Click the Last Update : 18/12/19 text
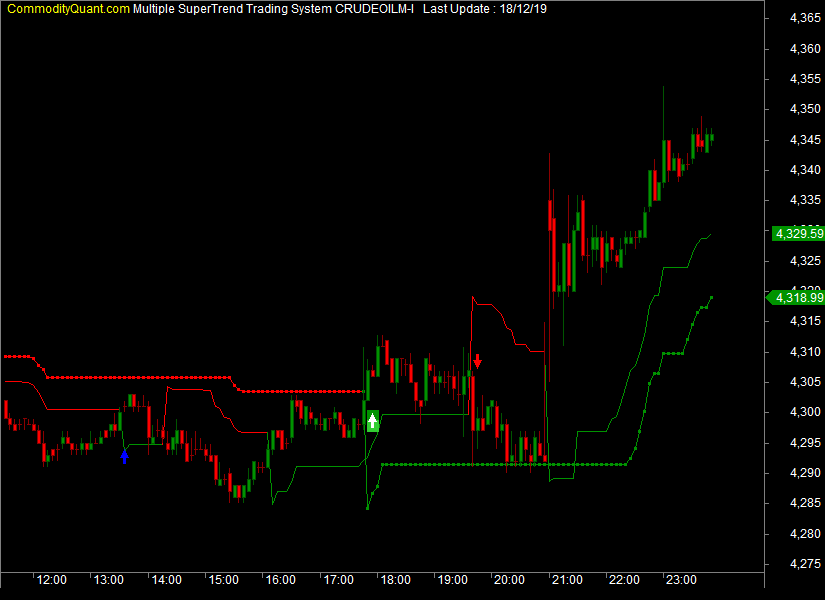The image size is (825, 600). 485,9
